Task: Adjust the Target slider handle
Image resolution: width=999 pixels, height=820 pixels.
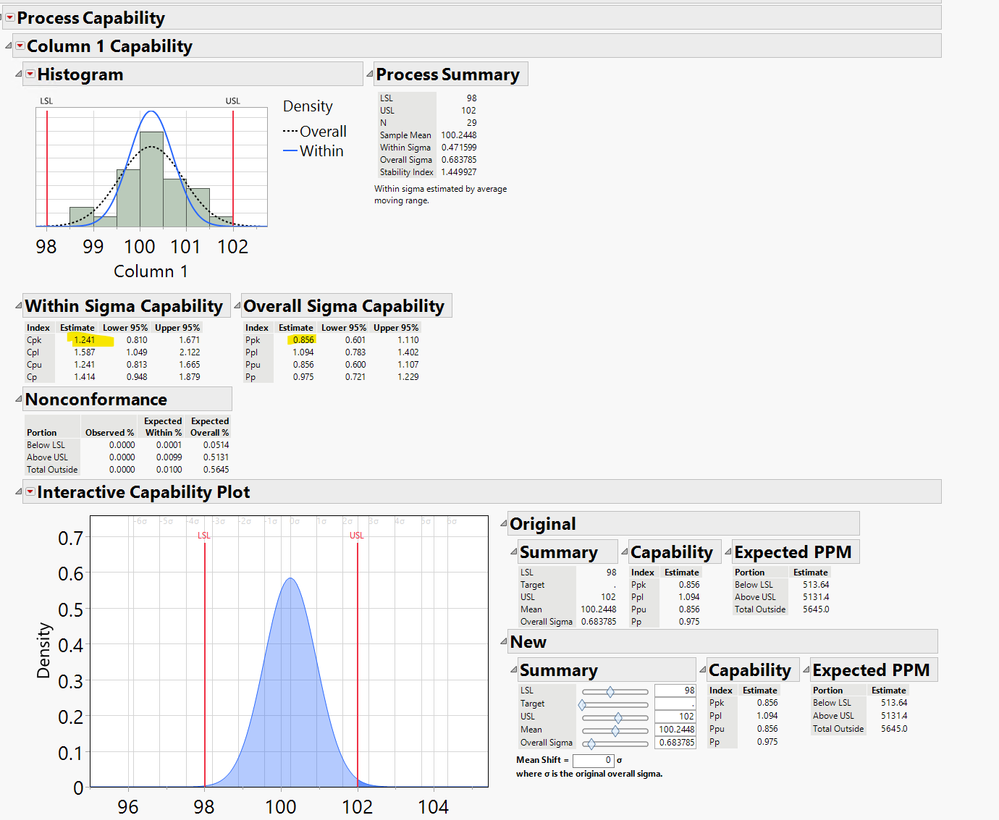Action: click(582, 705)
